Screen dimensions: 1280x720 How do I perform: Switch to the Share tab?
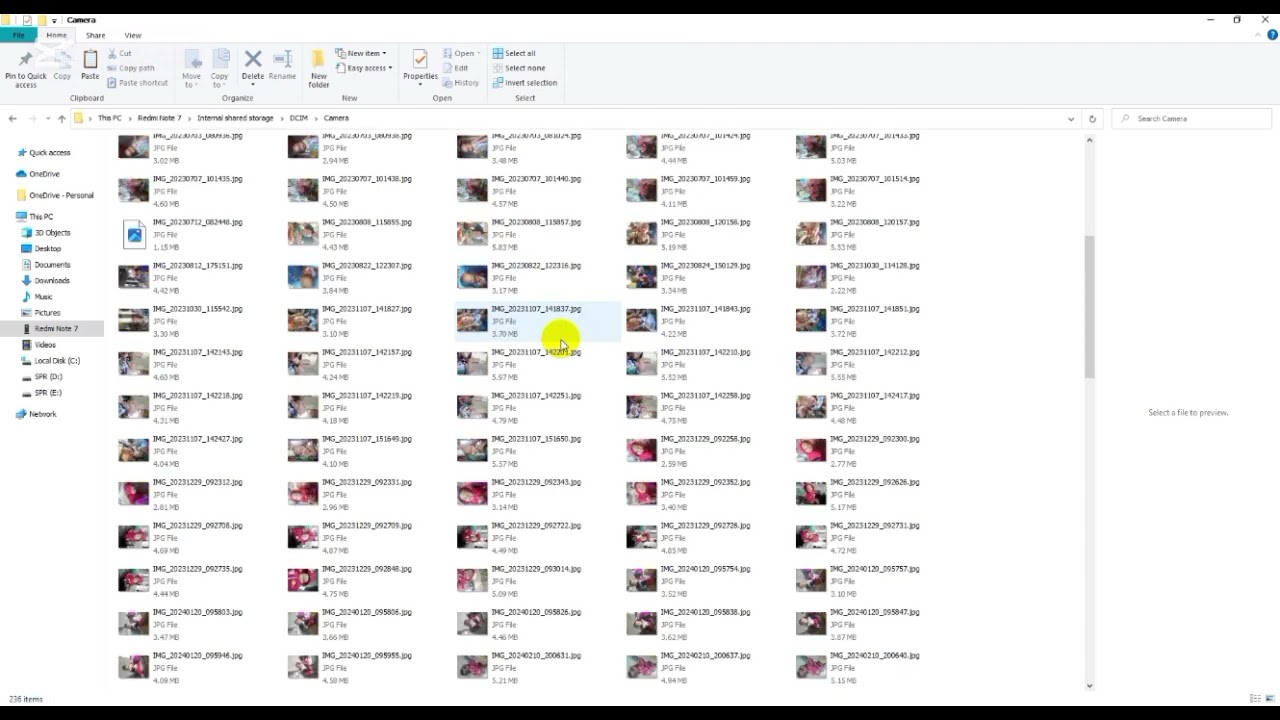point(95,35)
